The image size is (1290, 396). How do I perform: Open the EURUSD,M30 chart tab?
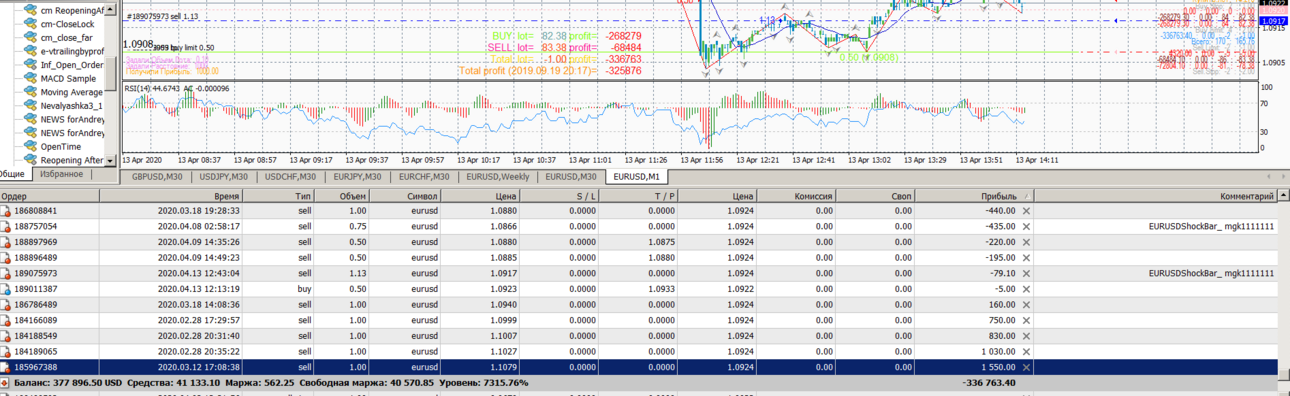[x=570, y=177]
